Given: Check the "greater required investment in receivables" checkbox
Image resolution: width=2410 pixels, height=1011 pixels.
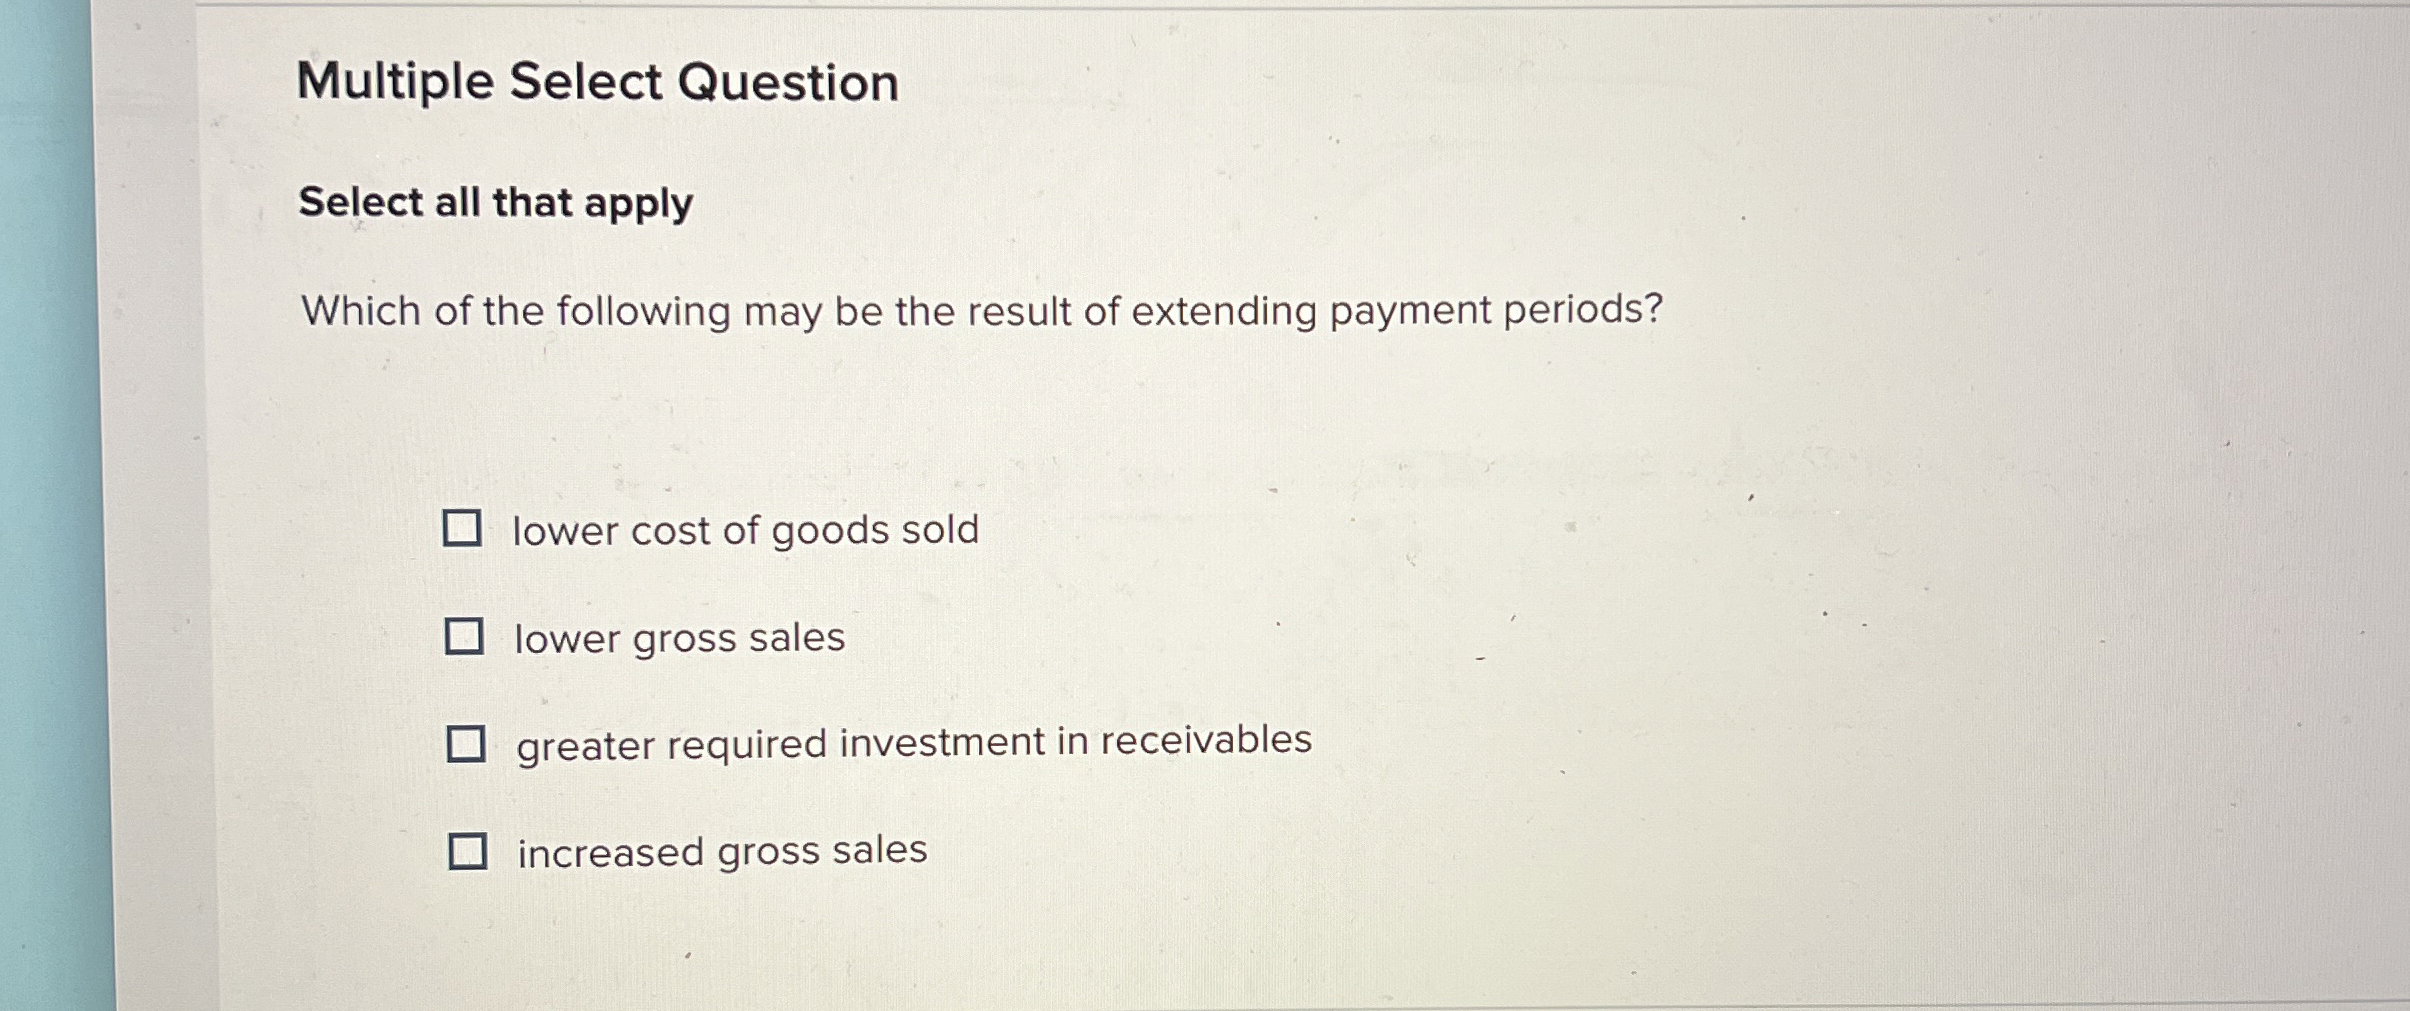Looking at the screenshot, I should (468, 743).
